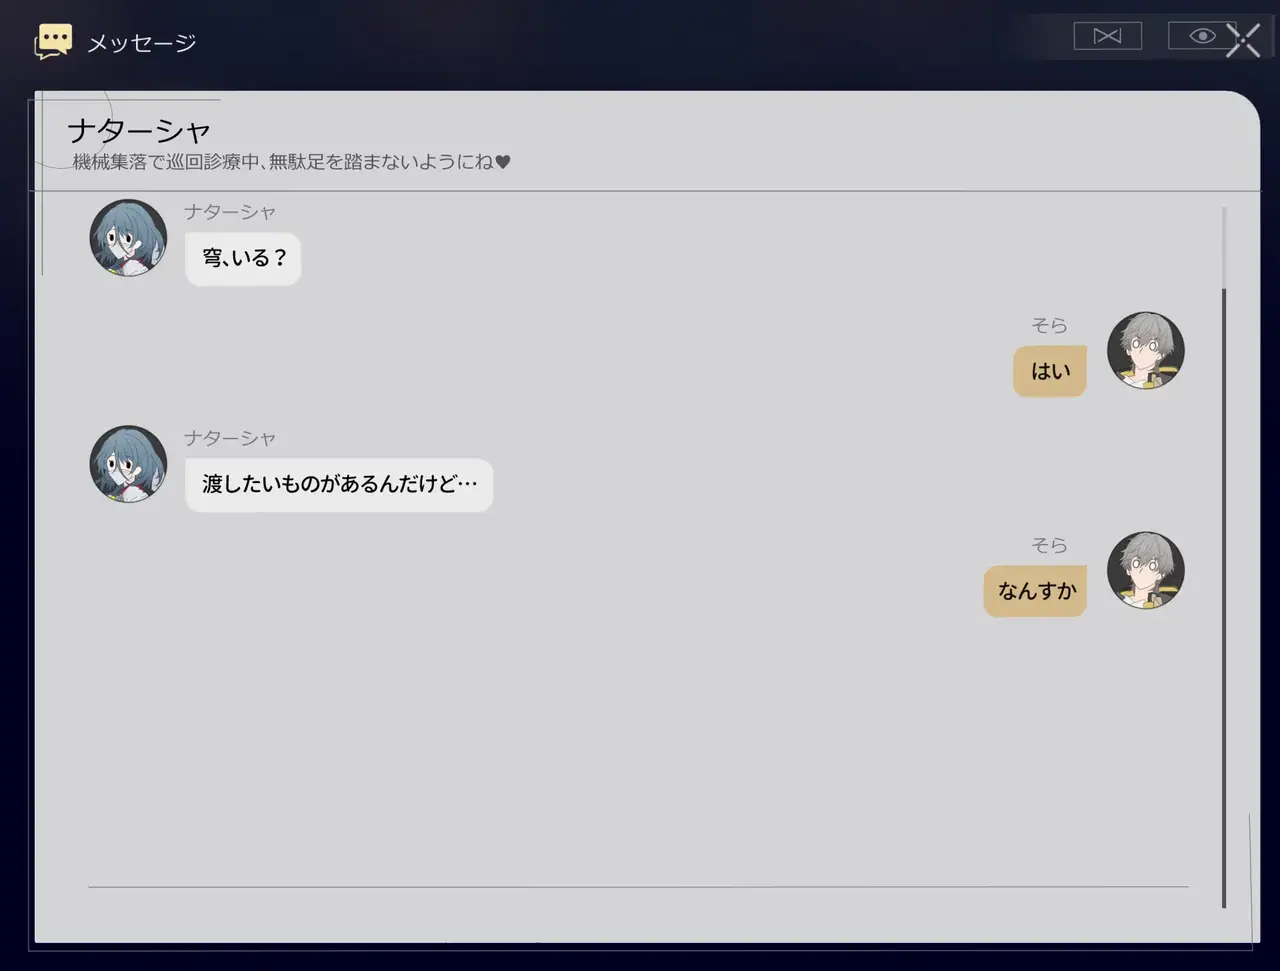This screenshot has width=1280, height=971.
Task: Select the なんすか reply bubble
Action: pos(1035,591)
